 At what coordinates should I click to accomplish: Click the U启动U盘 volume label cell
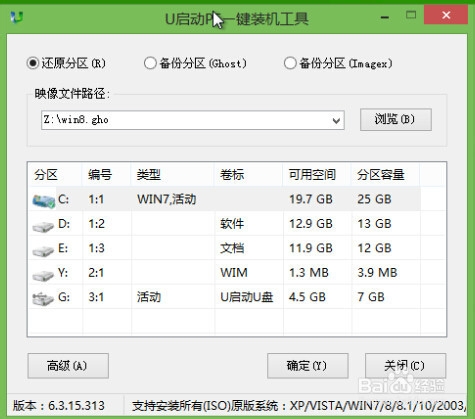tap(247, 297)
